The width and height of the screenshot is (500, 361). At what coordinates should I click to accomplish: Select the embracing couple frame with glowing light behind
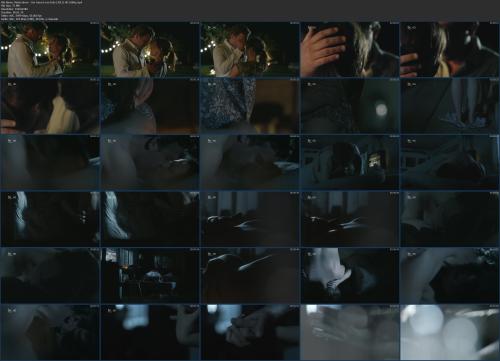[x=150, y=49]
